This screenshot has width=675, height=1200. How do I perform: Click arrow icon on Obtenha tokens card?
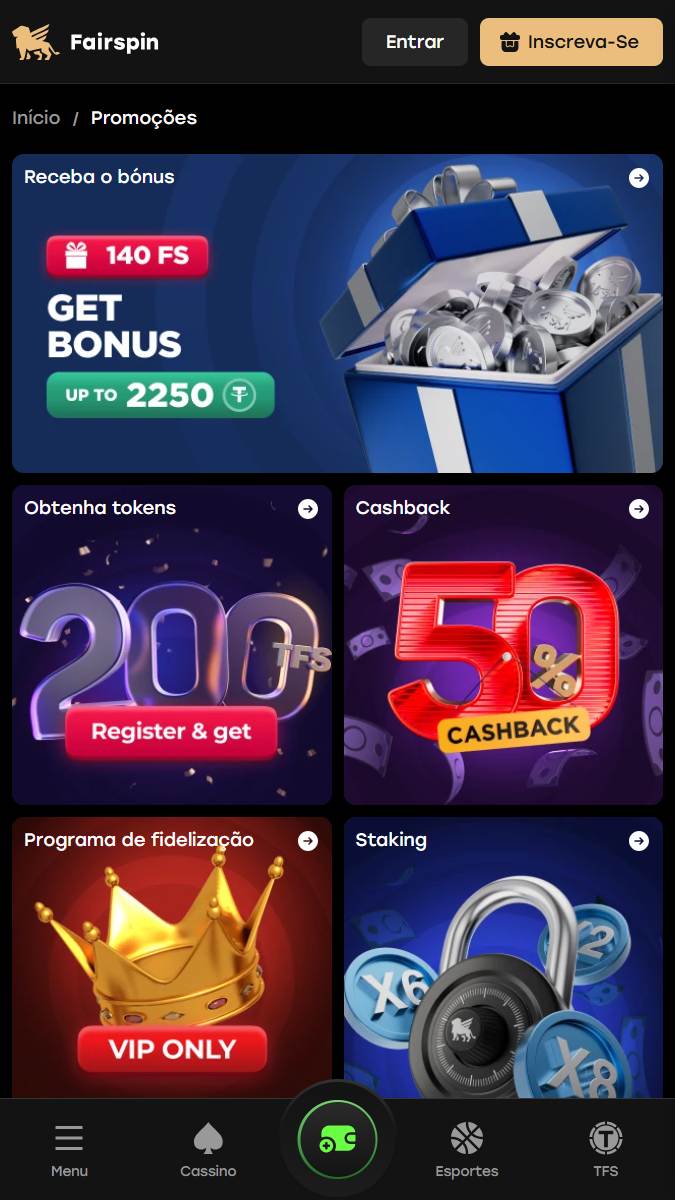pyautogui.click(x=308, y=509)
